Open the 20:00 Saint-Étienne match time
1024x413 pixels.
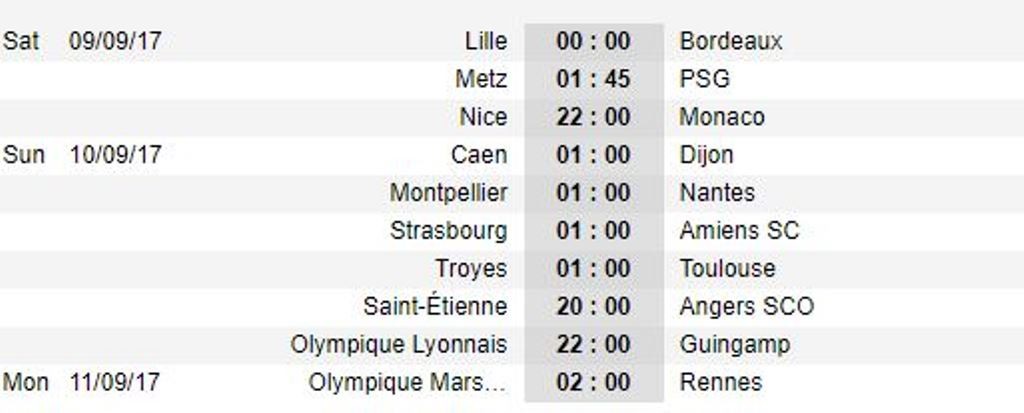click(x=593, y=306)
